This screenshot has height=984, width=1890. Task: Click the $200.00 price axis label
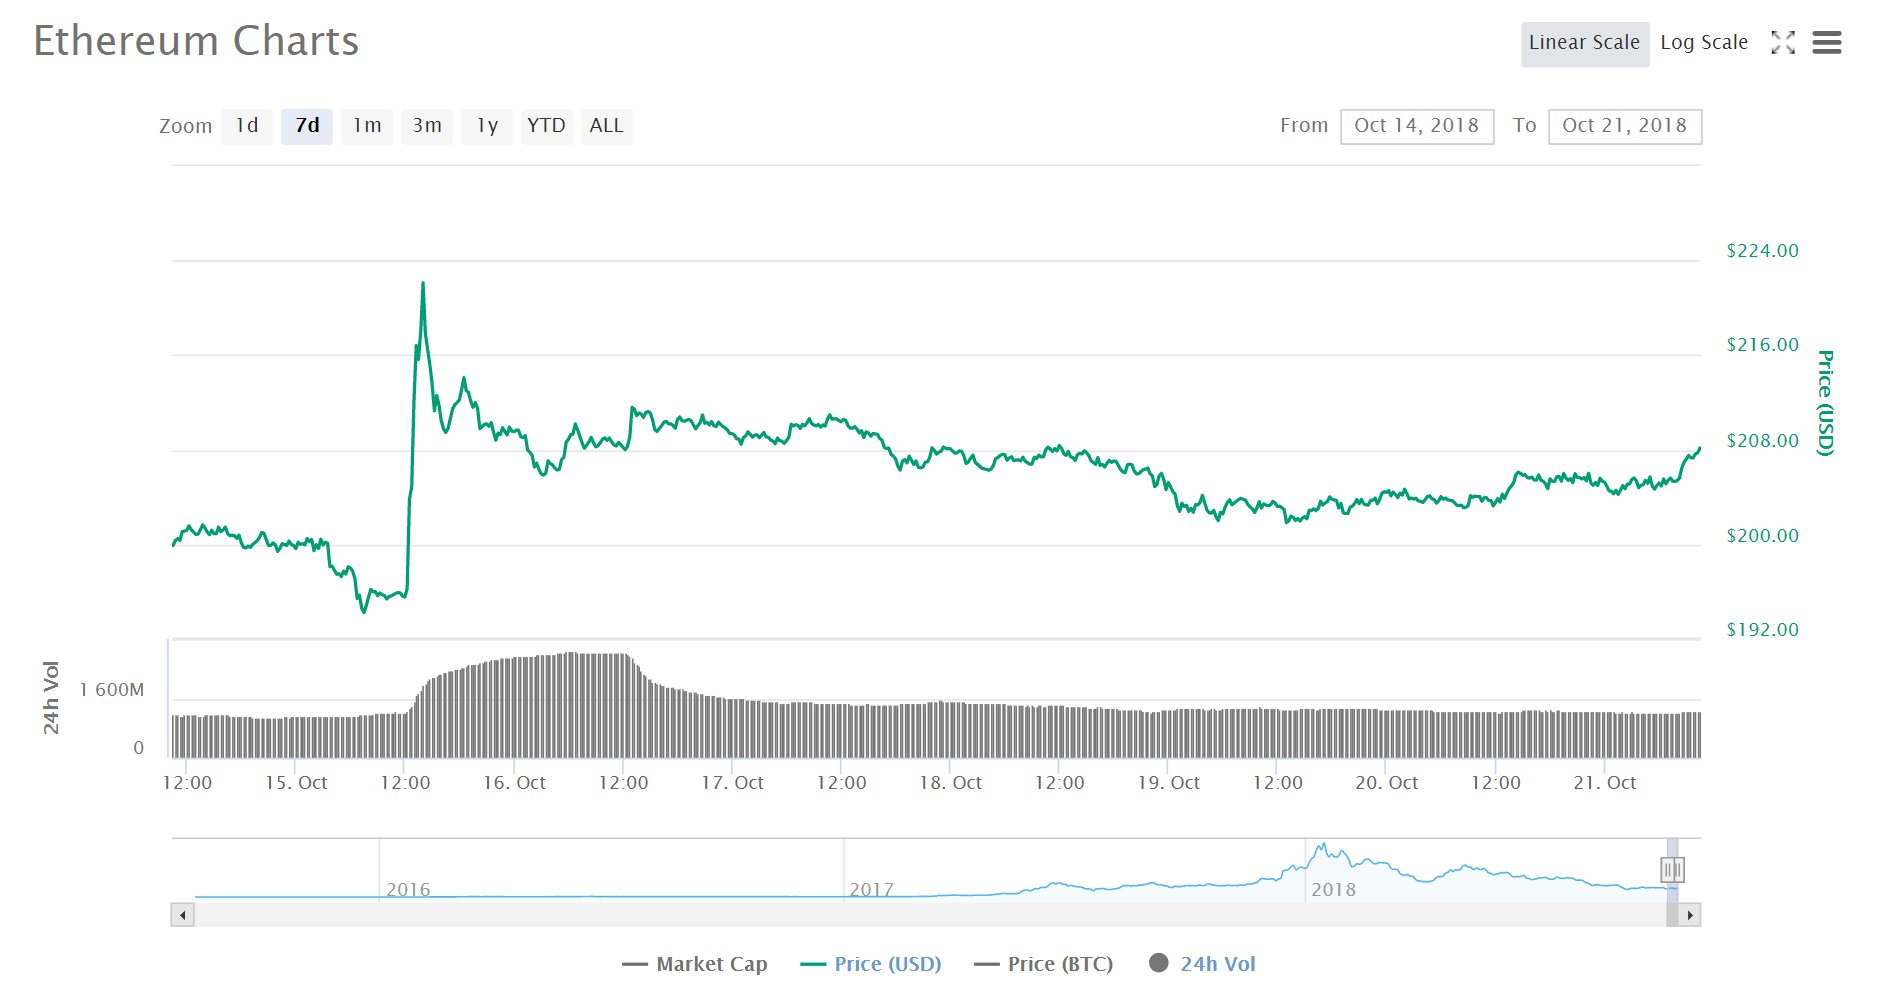click(x=1762, y=536)
